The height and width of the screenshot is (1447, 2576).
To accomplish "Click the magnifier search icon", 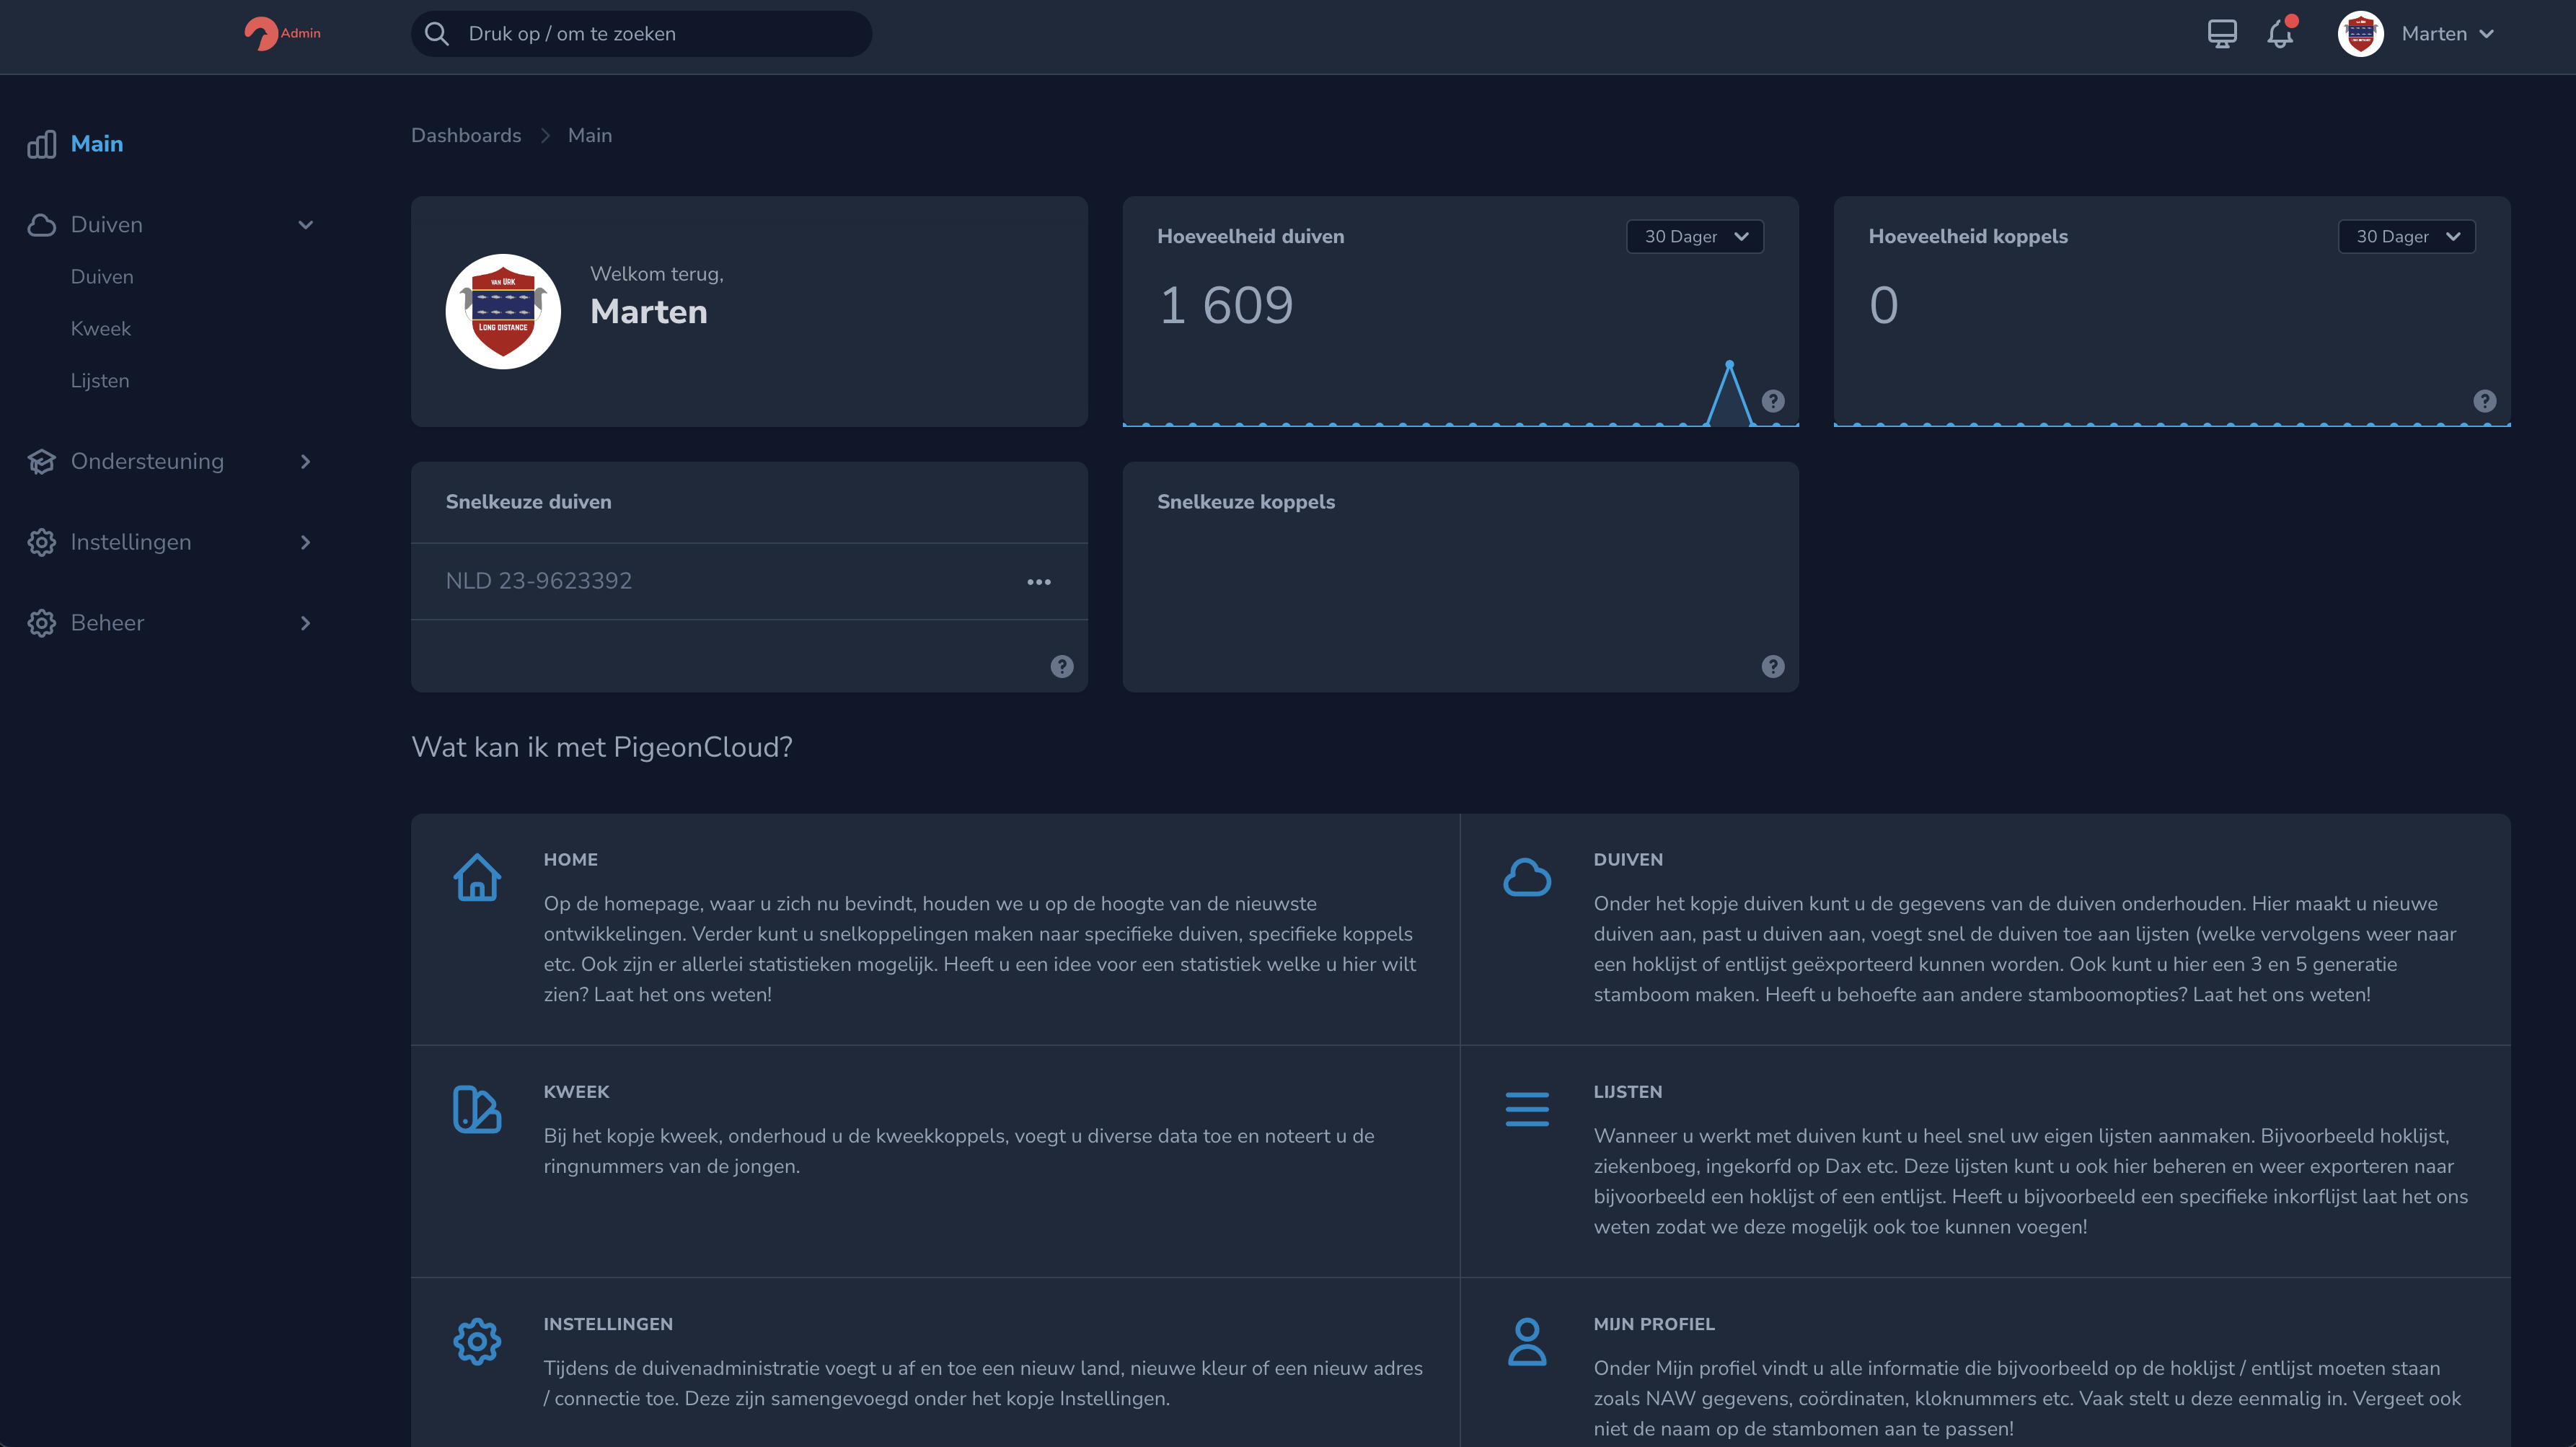I will (x=436, y=34).
